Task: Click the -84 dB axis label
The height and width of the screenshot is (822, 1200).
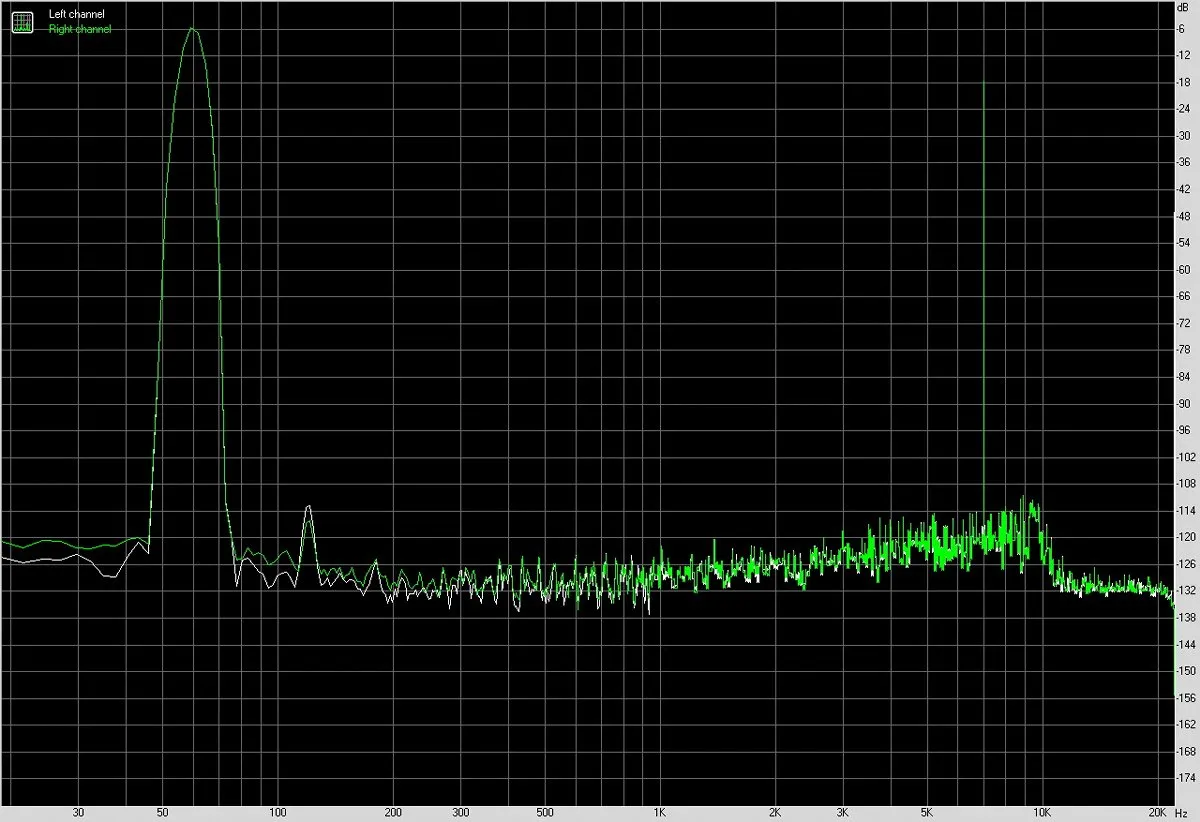Action: (x=1183, y=376)
